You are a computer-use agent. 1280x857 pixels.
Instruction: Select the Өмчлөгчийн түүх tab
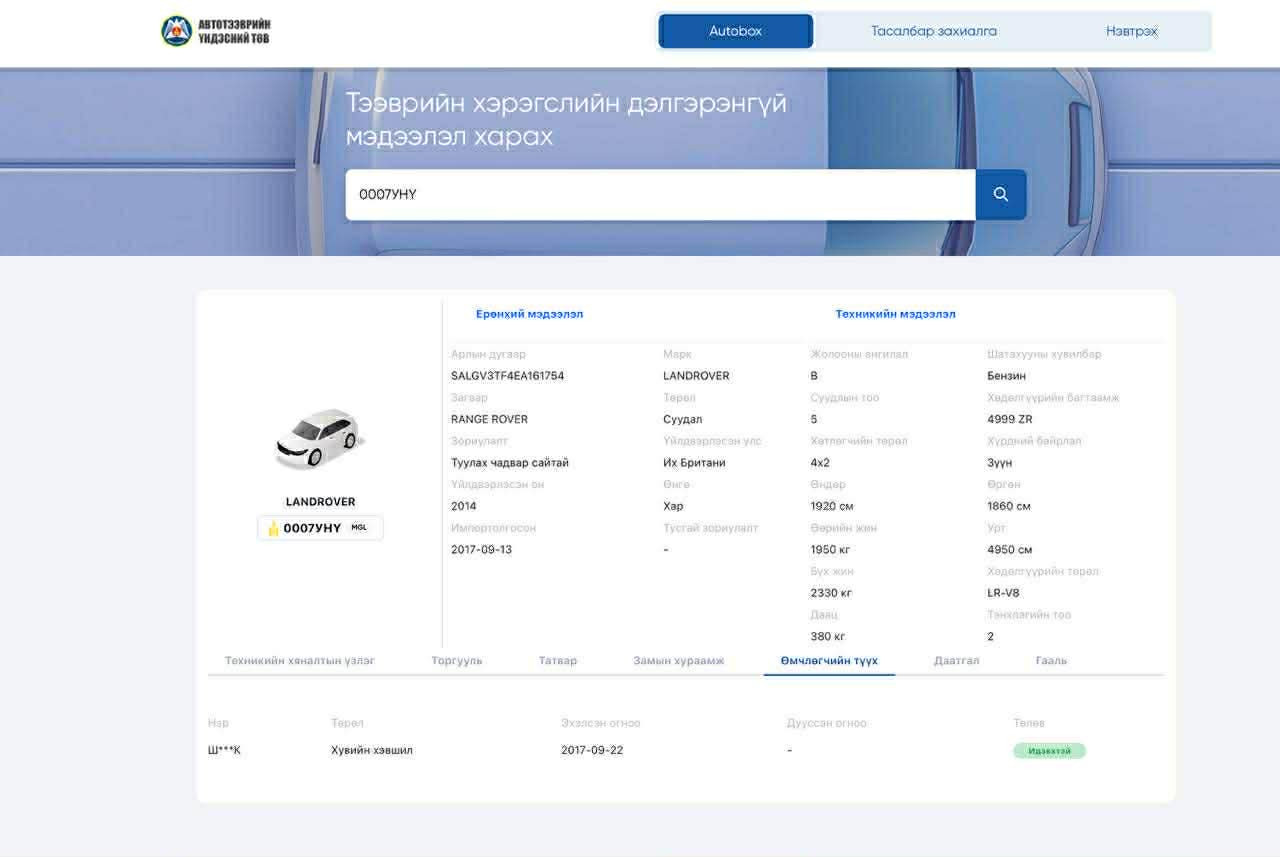829,661
